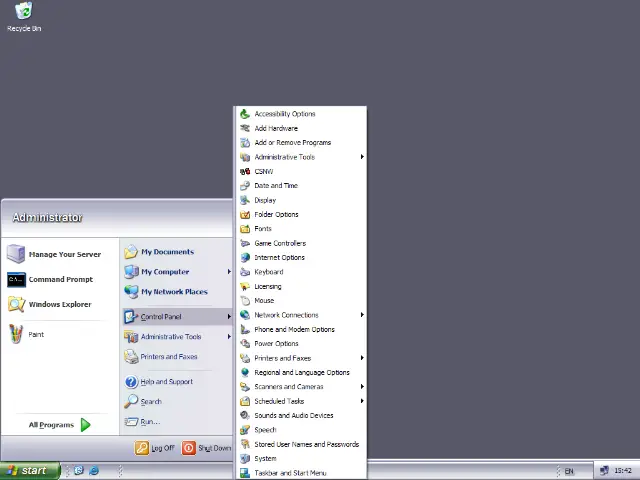Click the Speech icon
The image size is (640, 480).
[245, 430]
